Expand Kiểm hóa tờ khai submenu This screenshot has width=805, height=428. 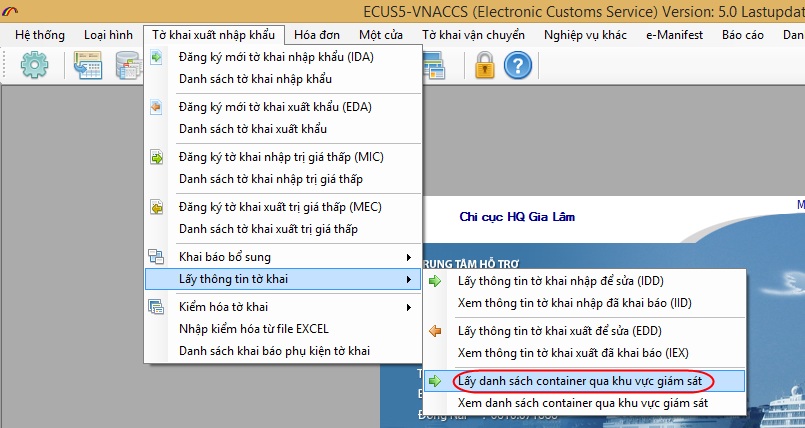pos(409,307)
